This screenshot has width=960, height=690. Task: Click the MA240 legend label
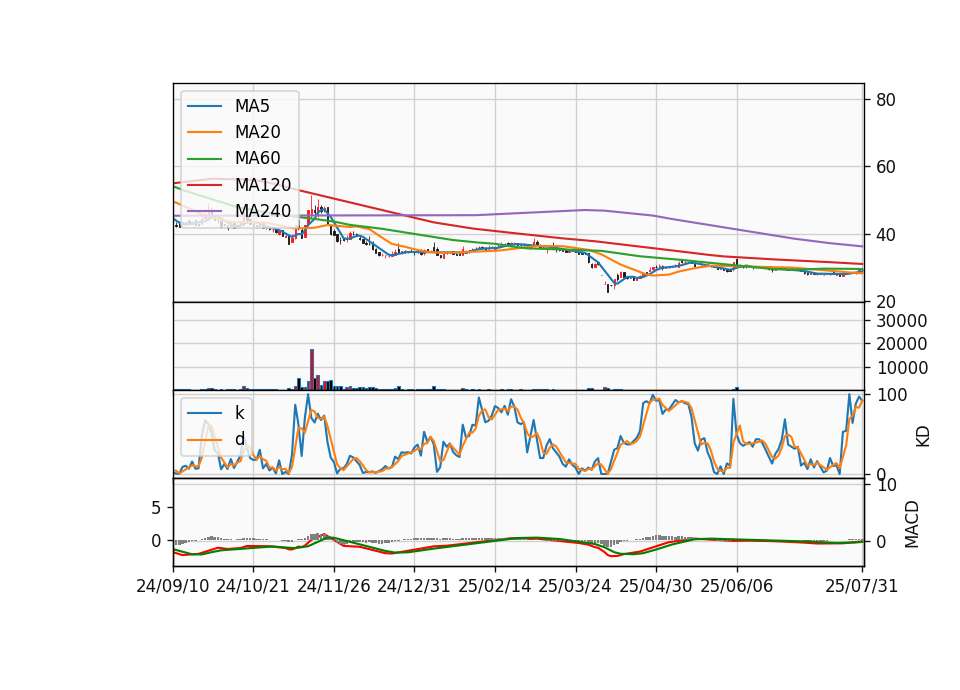[263, 211]
